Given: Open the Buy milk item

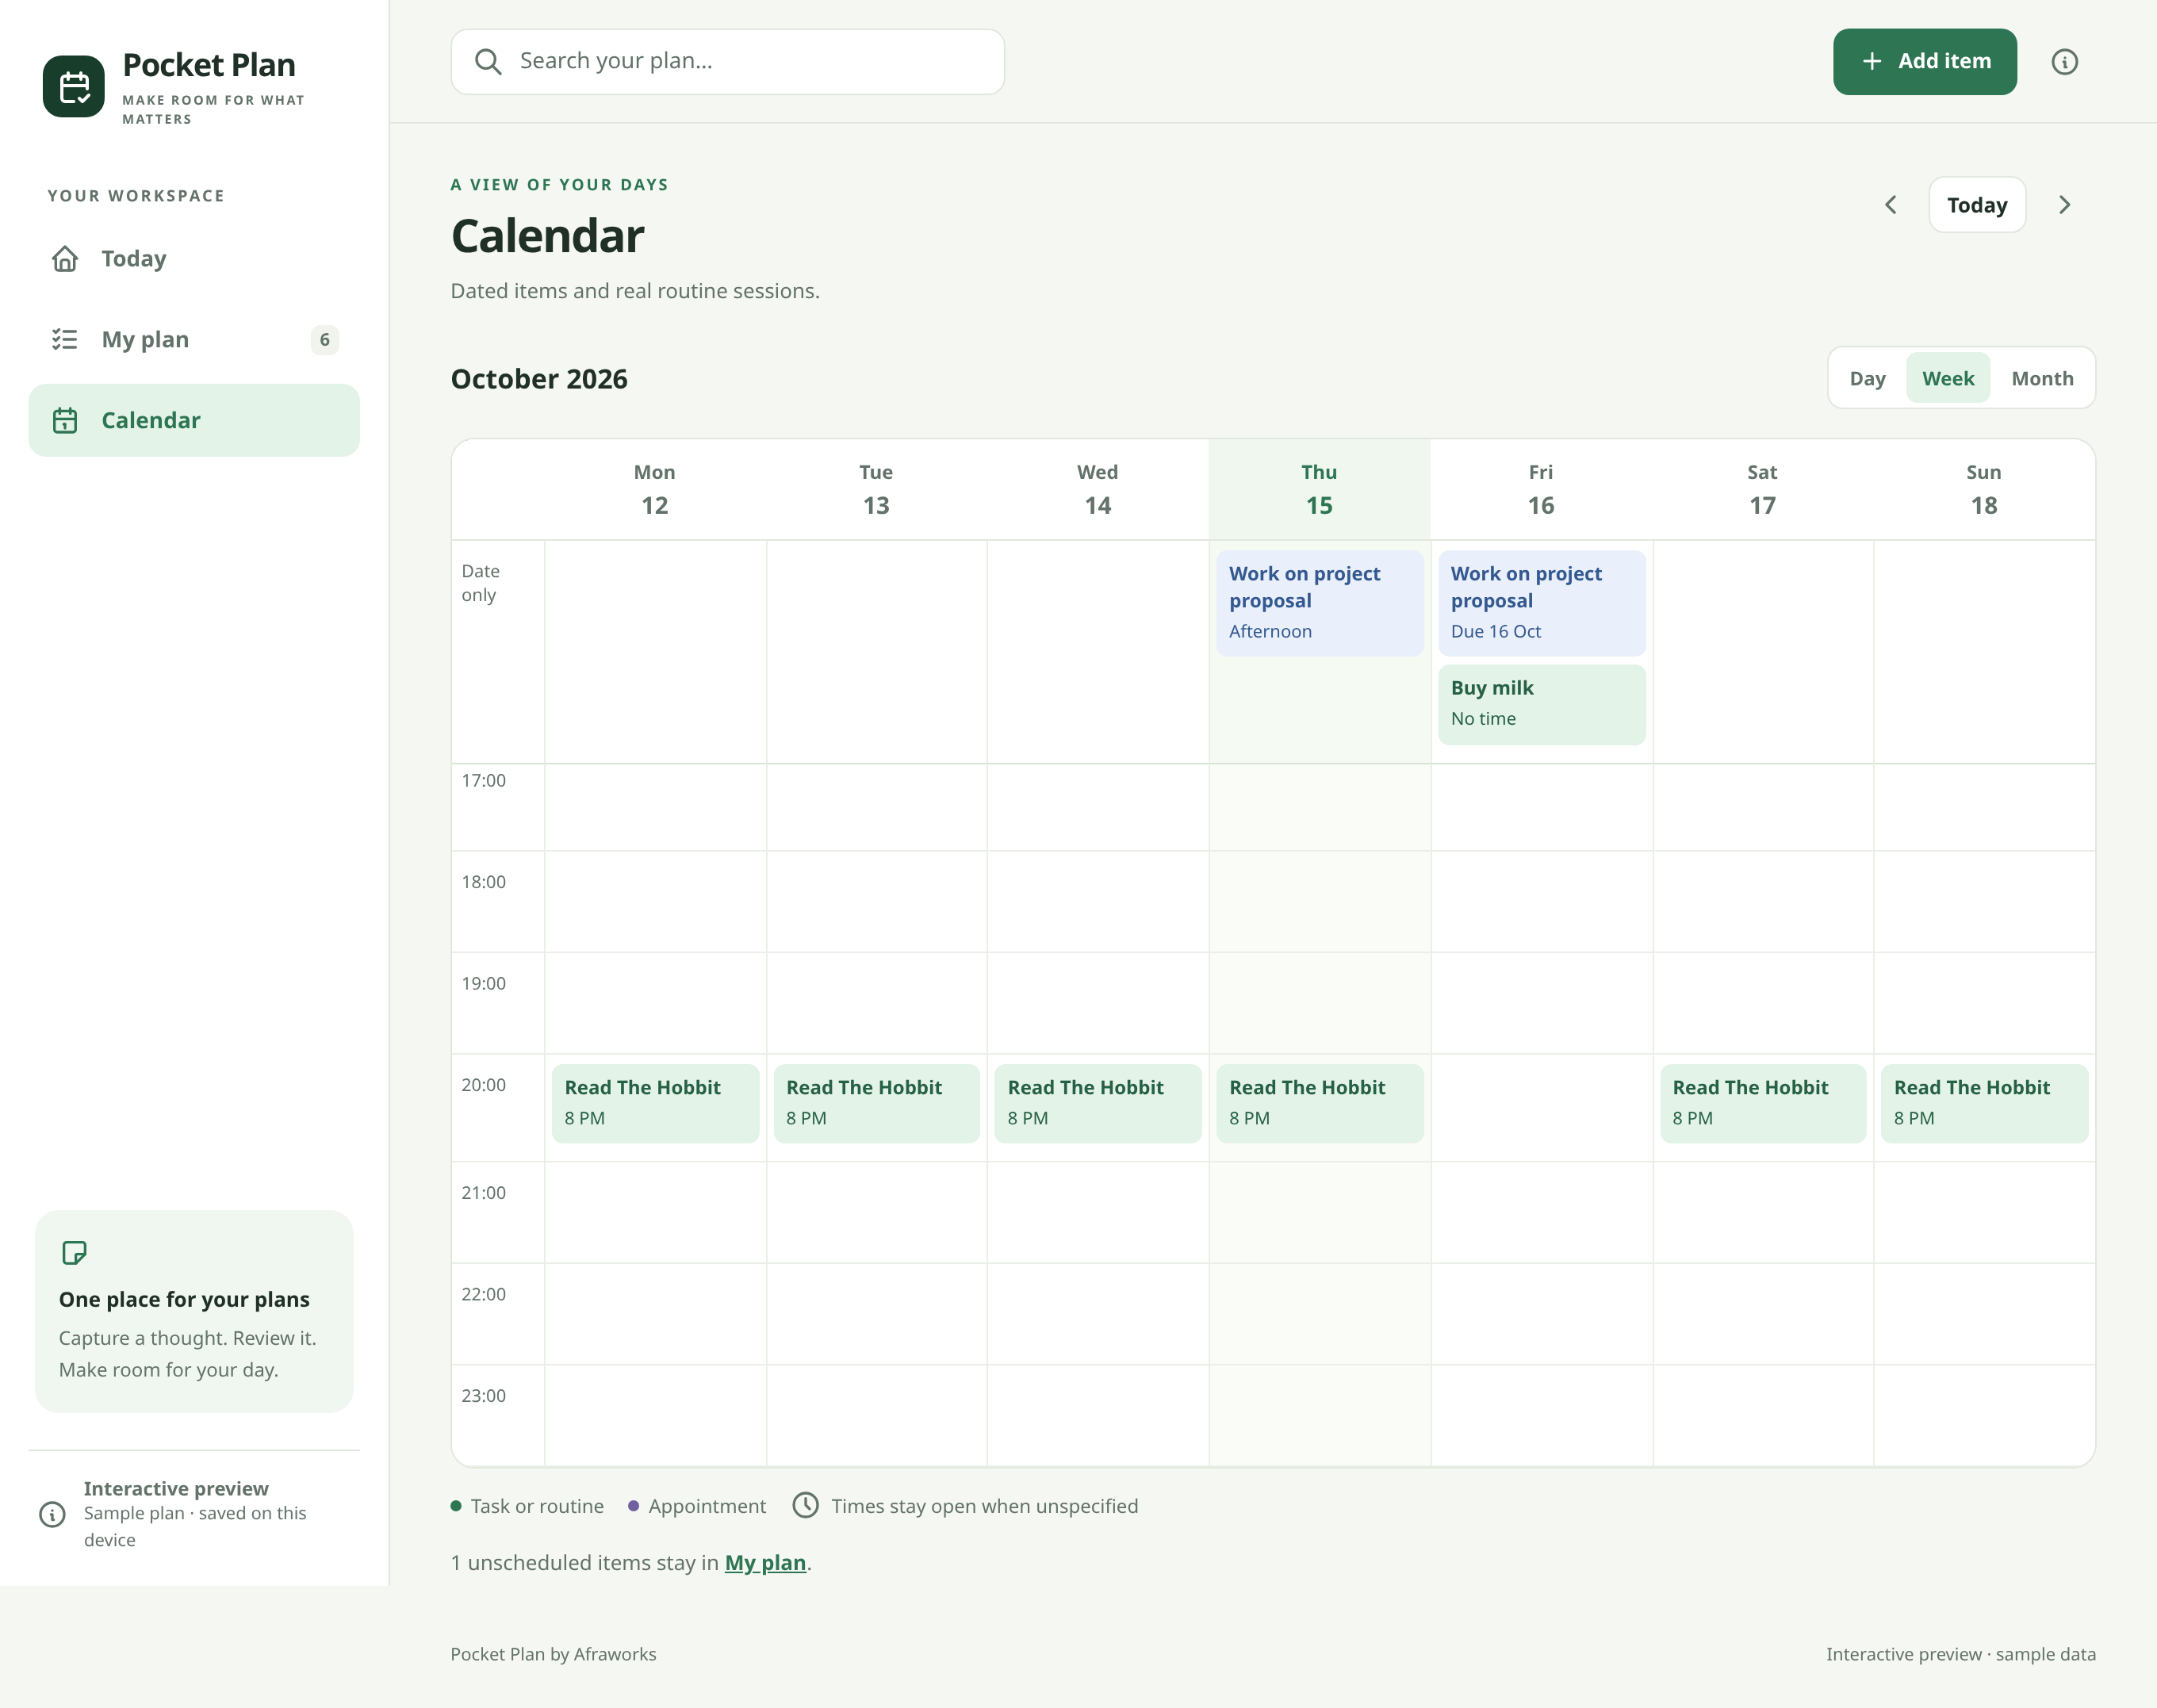Looking at the screenshot, I should [1541, 704].
